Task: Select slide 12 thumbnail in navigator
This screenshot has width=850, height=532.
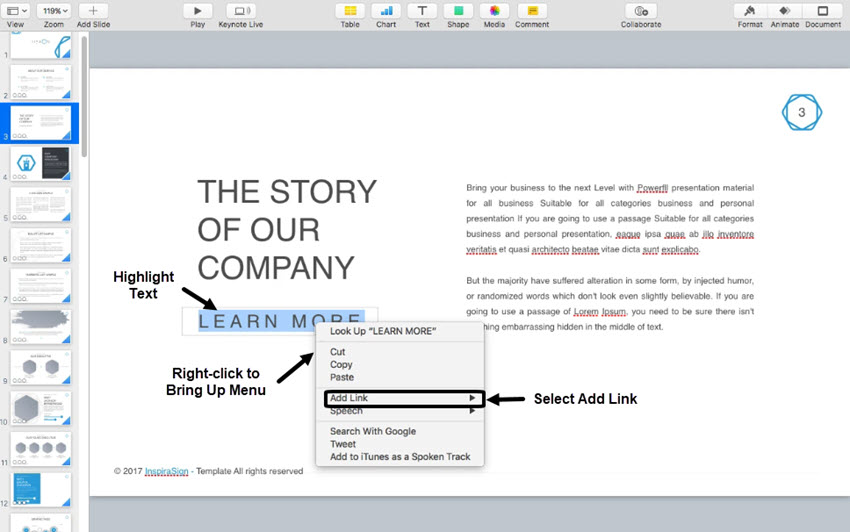Action: (x=41, y=490)
